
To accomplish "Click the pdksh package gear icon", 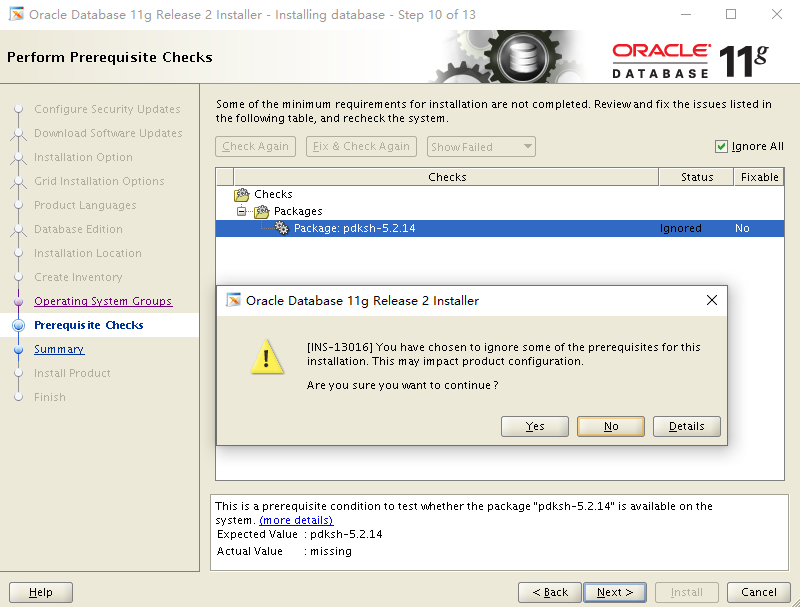I will tap(282, 228).
